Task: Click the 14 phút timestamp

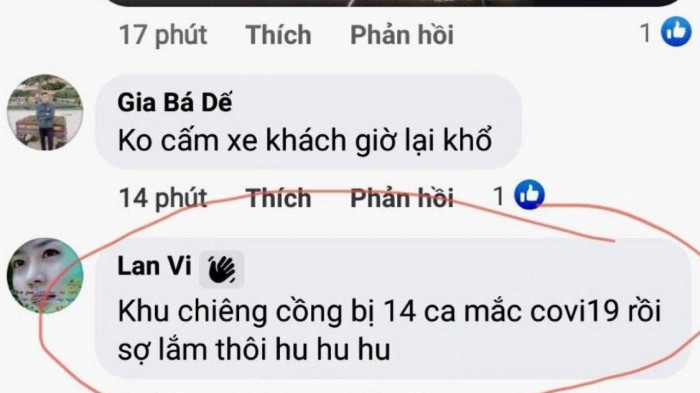Action: pos(163,198)
